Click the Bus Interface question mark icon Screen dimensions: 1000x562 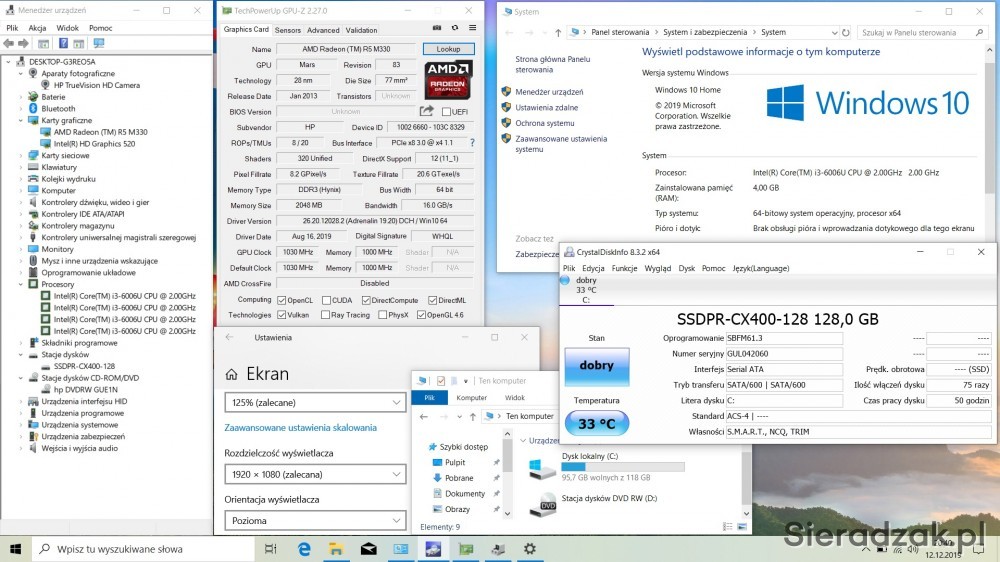[x=472, y=143]
